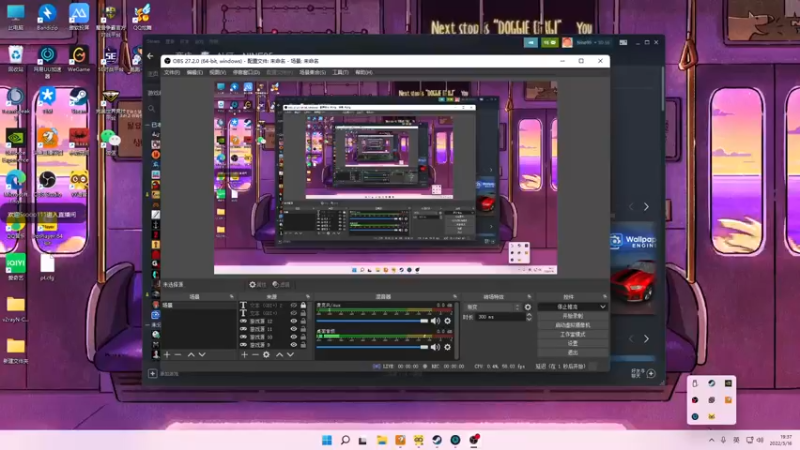Image resolution: width=800 pixels, height=450 pixels.
Task: Open stop streaming dropdown arrow in controls
Action: click(603, 307)
